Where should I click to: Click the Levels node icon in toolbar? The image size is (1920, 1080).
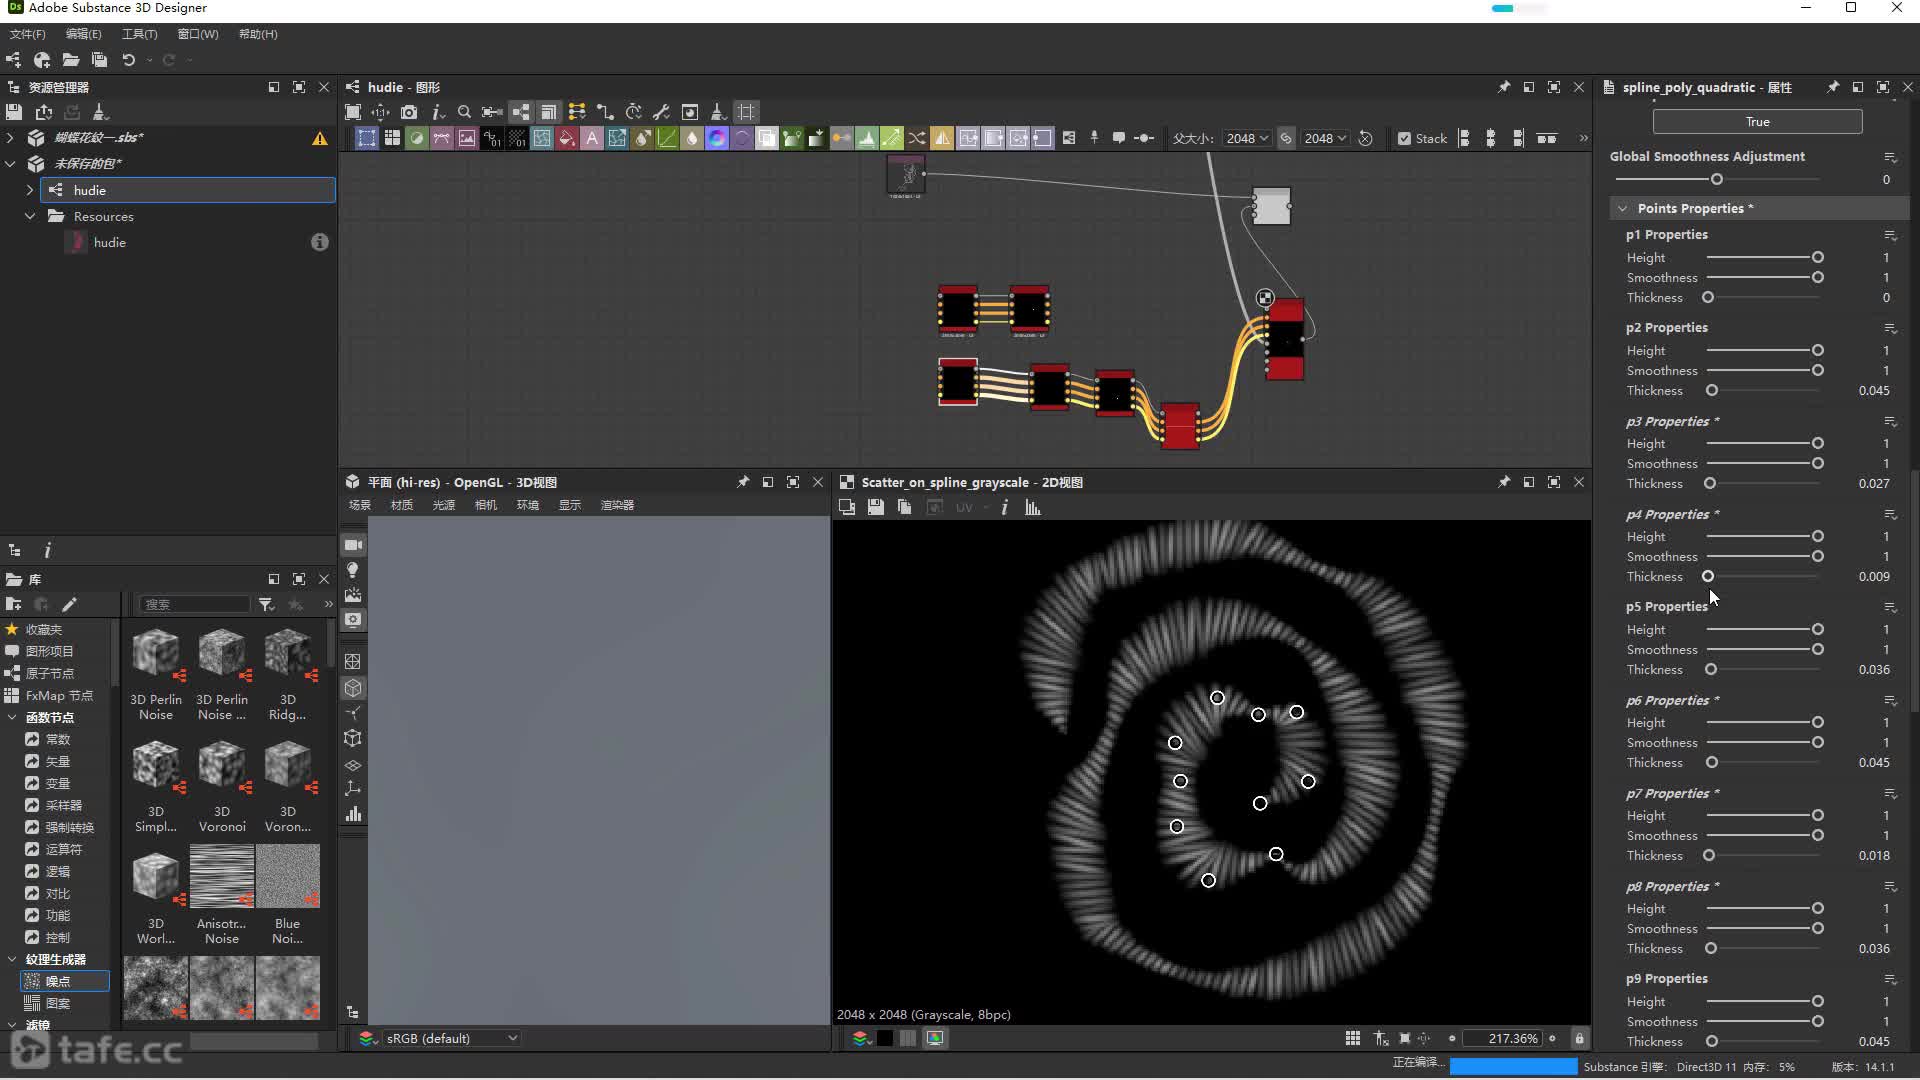point(867,139)
